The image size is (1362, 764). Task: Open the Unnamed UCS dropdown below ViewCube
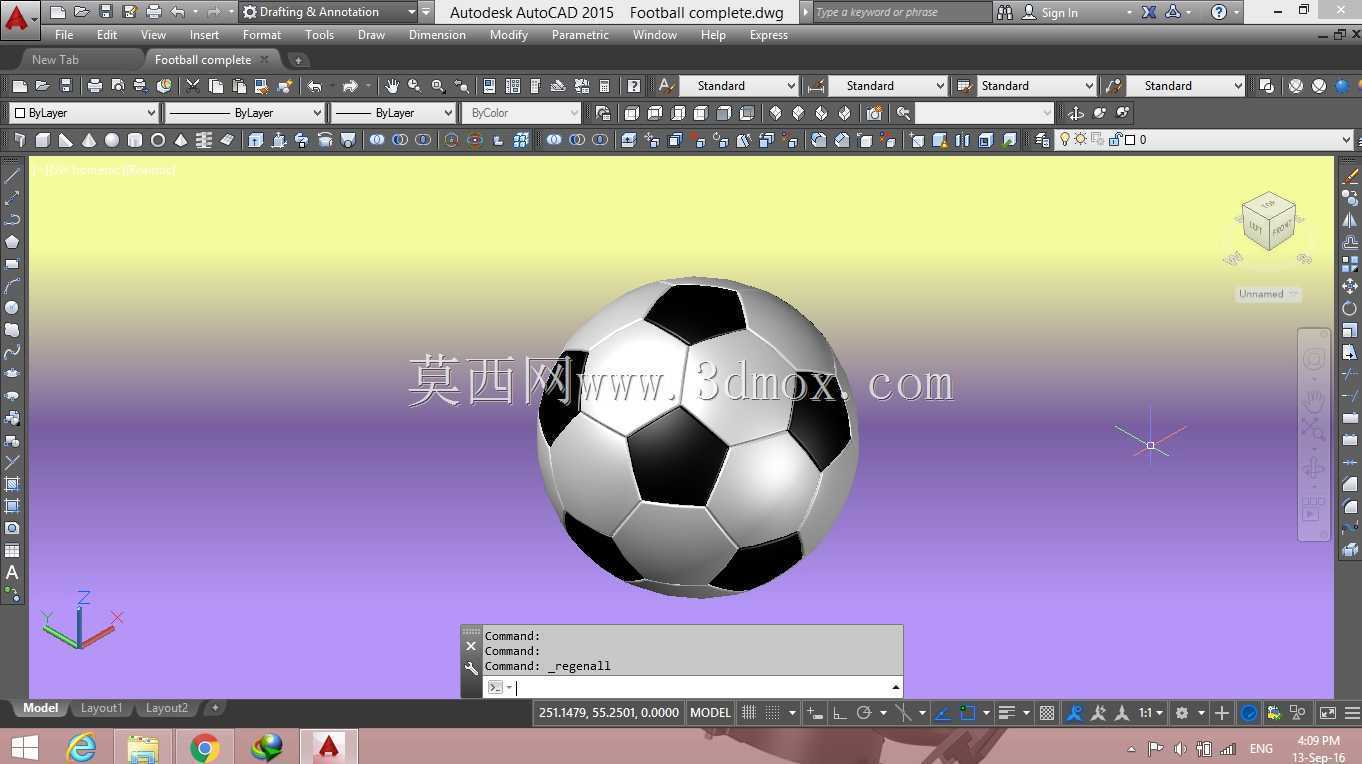pyautogui.click(x=1269, y=294)
